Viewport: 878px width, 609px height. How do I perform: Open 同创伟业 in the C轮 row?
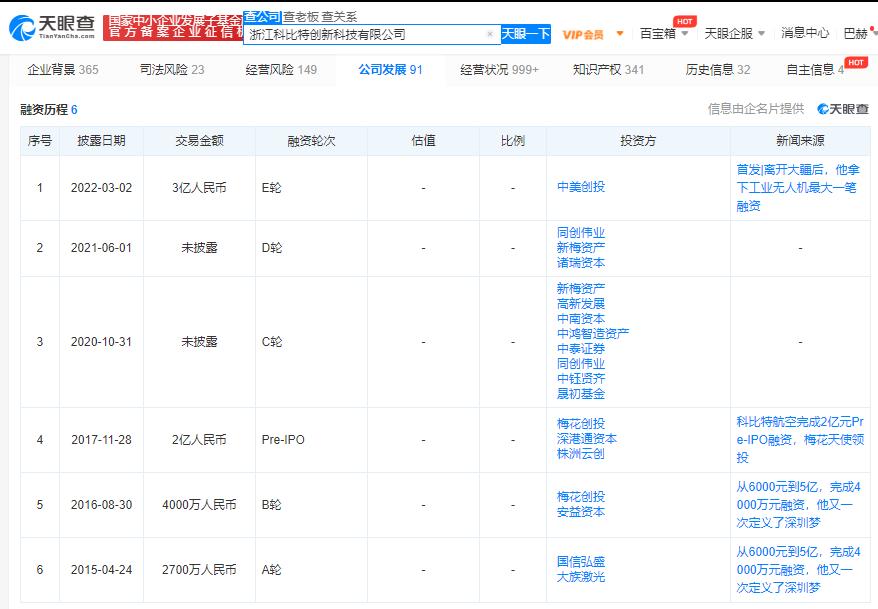[581, 364]
